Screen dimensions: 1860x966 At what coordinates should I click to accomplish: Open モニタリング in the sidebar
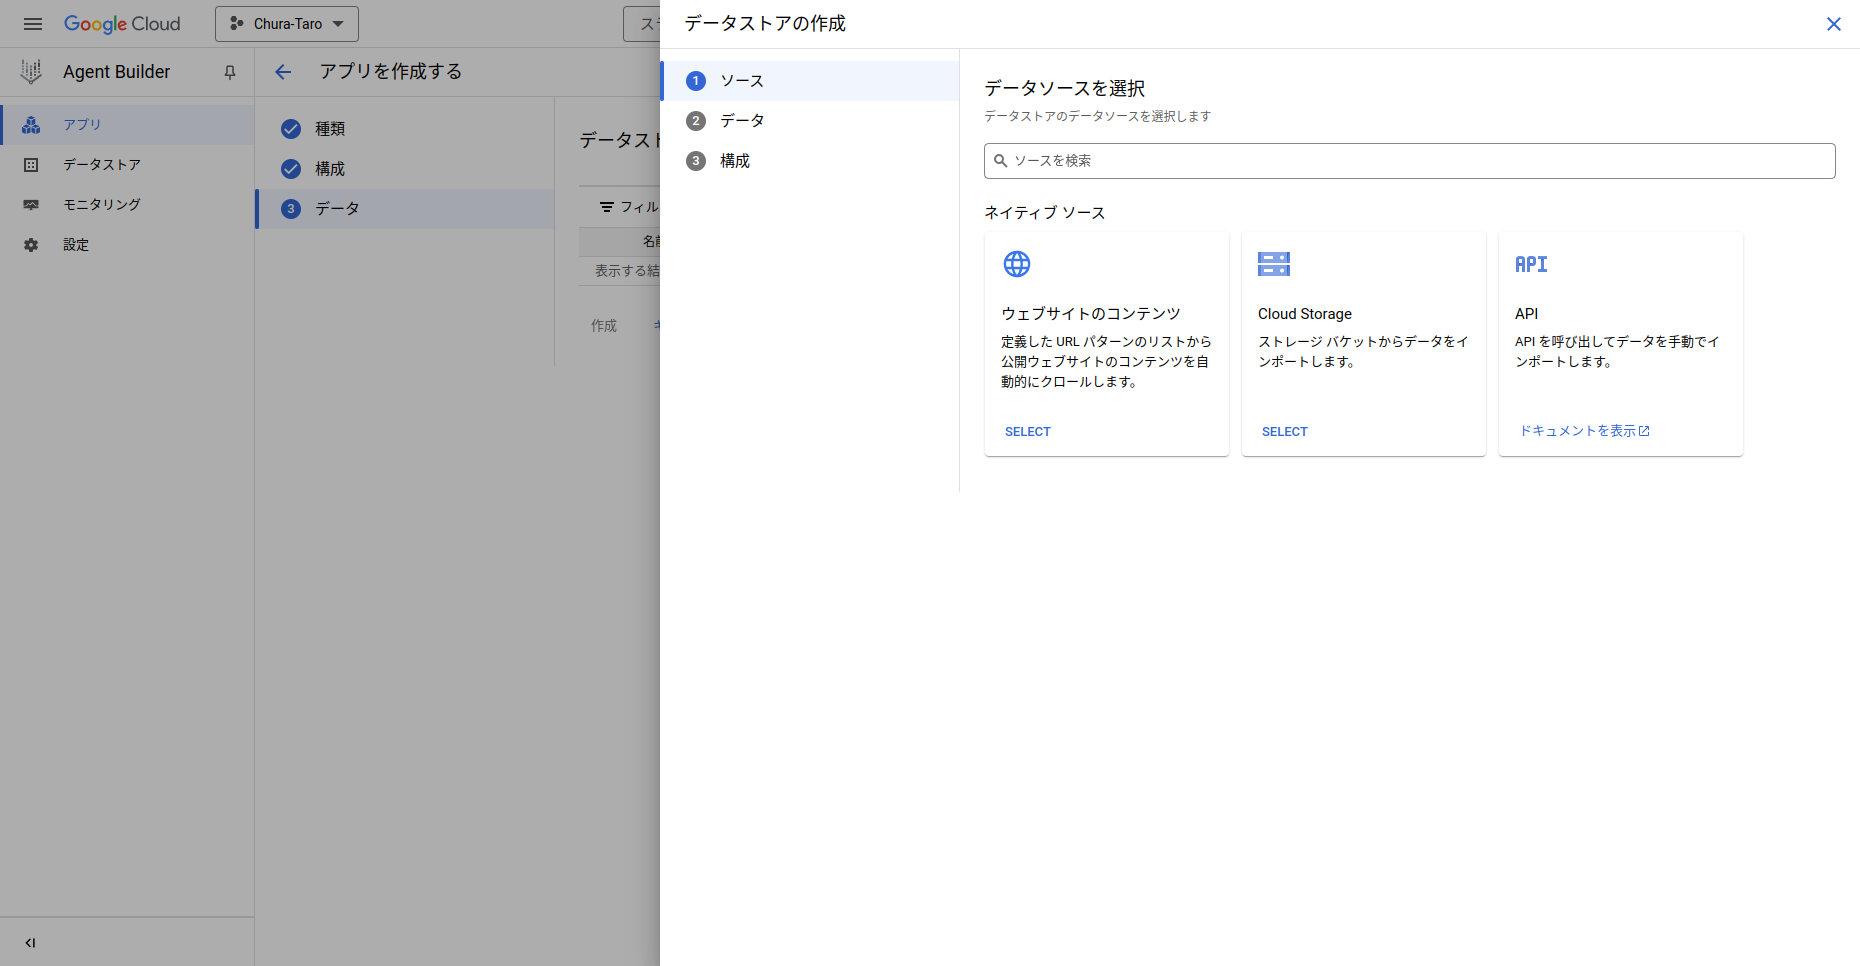tap(127, 205)
